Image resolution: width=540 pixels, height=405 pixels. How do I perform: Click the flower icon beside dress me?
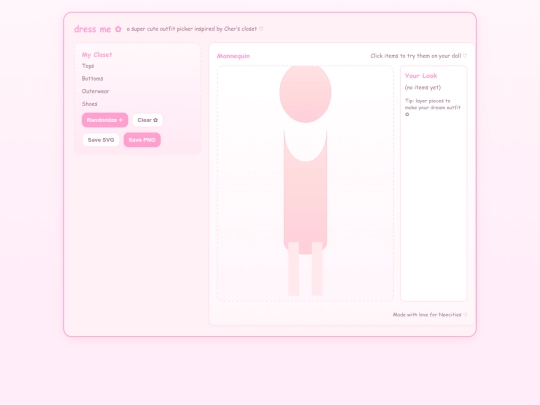(x=118, y=29)
